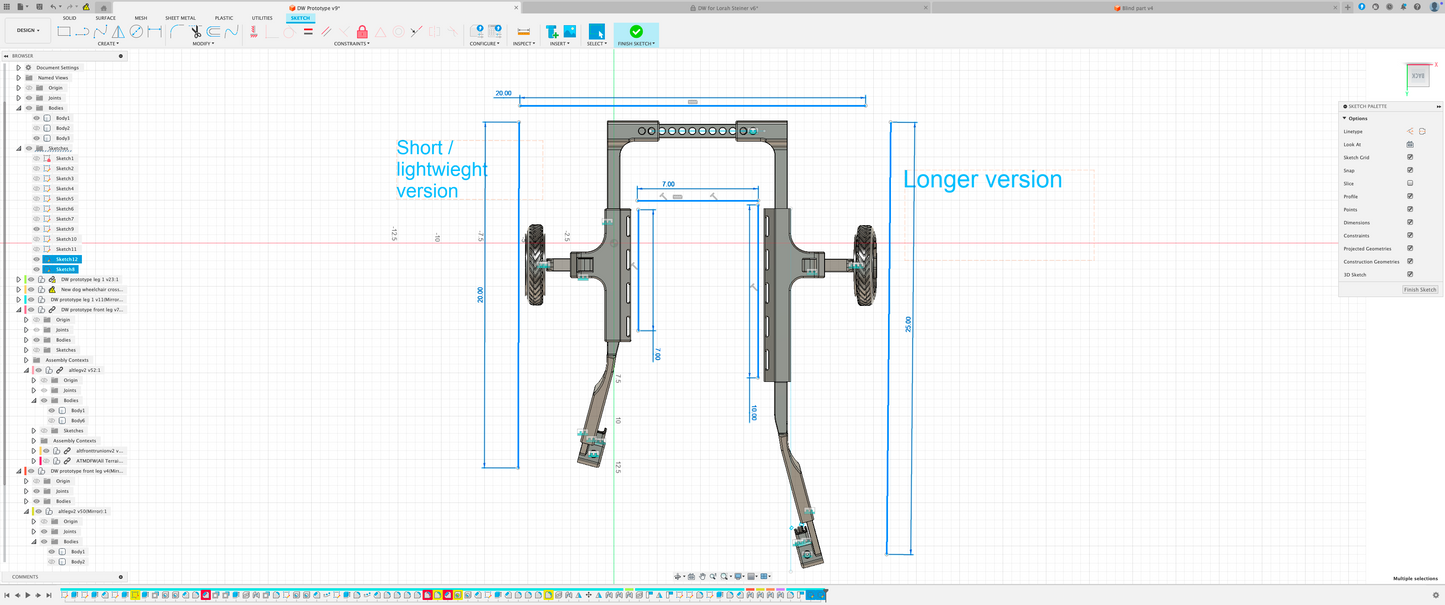Choose the Center Diameter Circle tool
Screen dimensions: 1445x605
136,32
